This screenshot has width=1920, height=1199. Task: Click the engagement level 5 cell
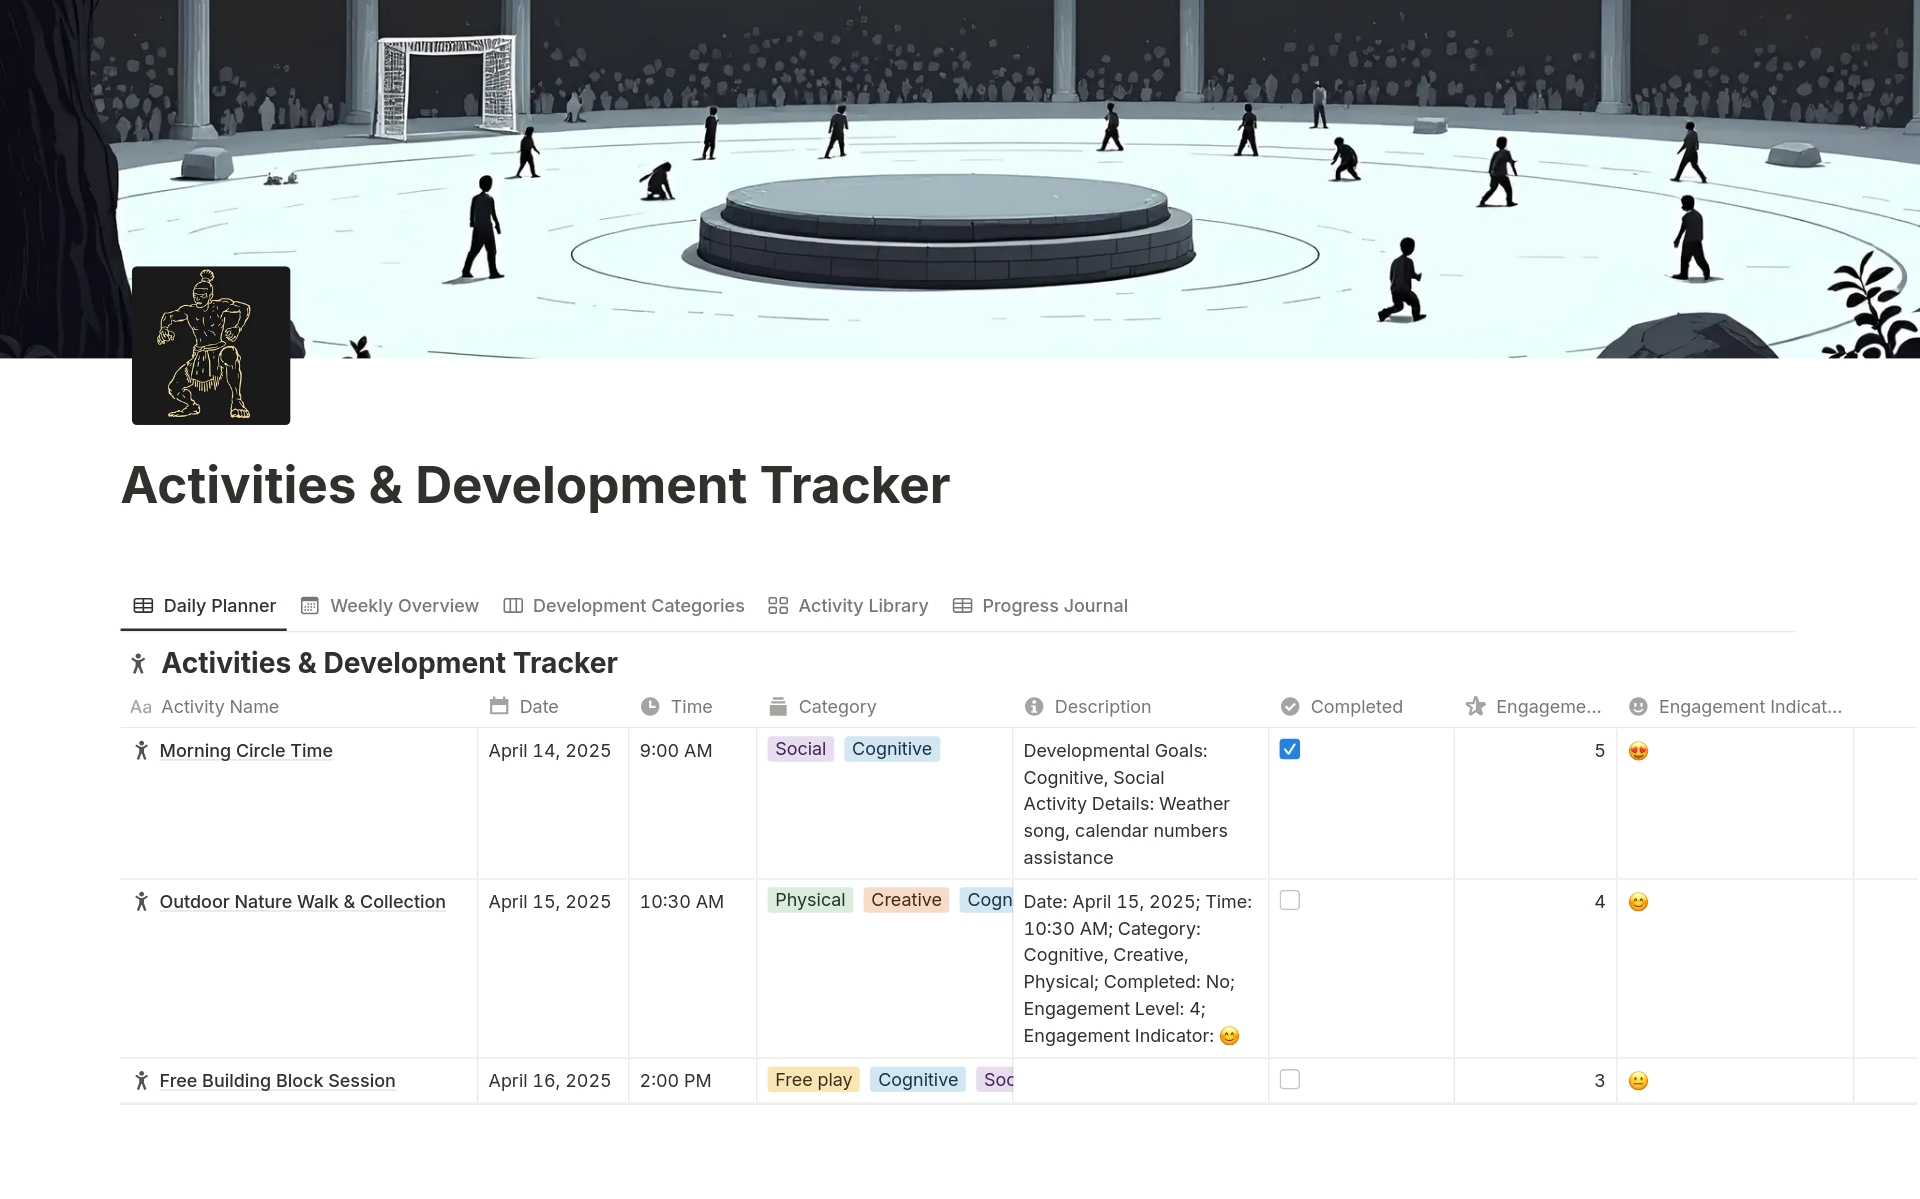1535,804
